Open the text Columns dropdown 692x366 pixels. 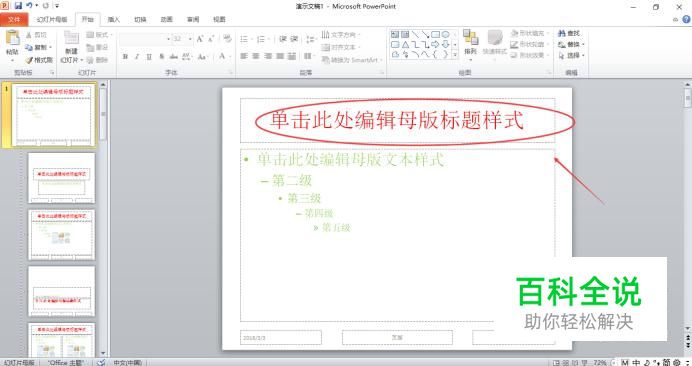[x=309, y=57]
